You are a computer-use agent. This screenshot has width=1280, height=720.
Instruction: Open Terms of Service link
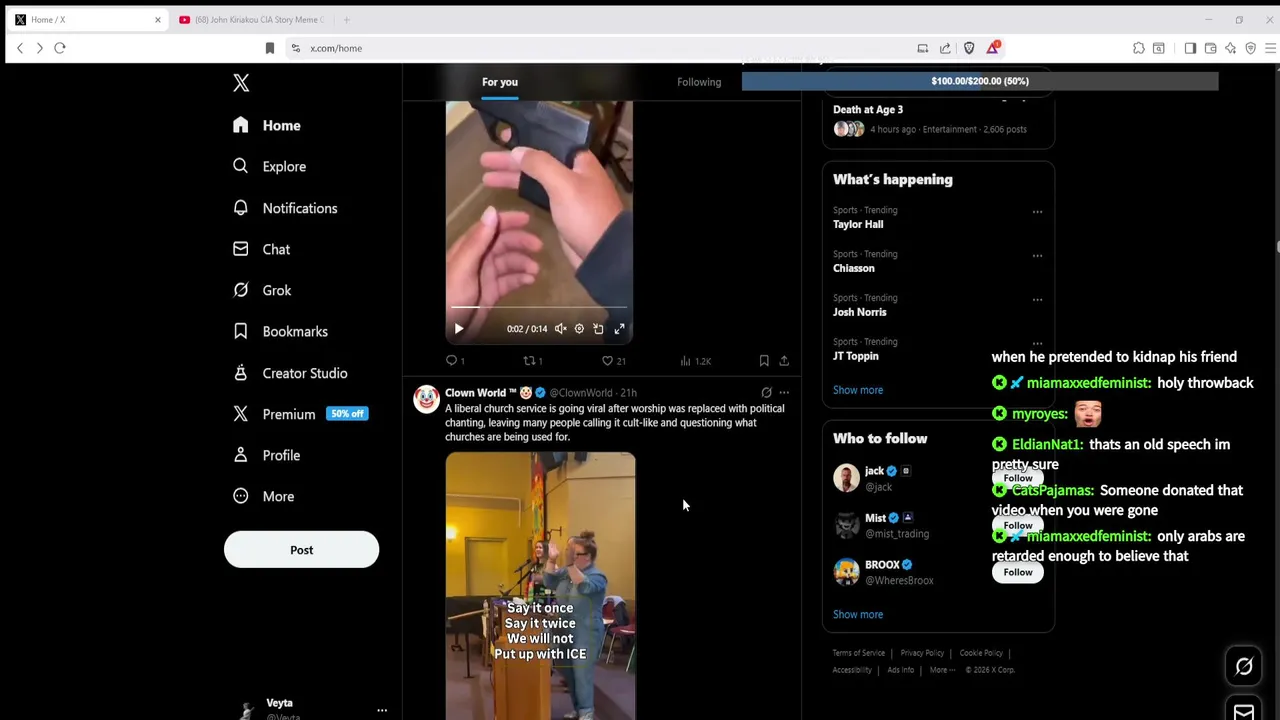[x=858, y=653]
